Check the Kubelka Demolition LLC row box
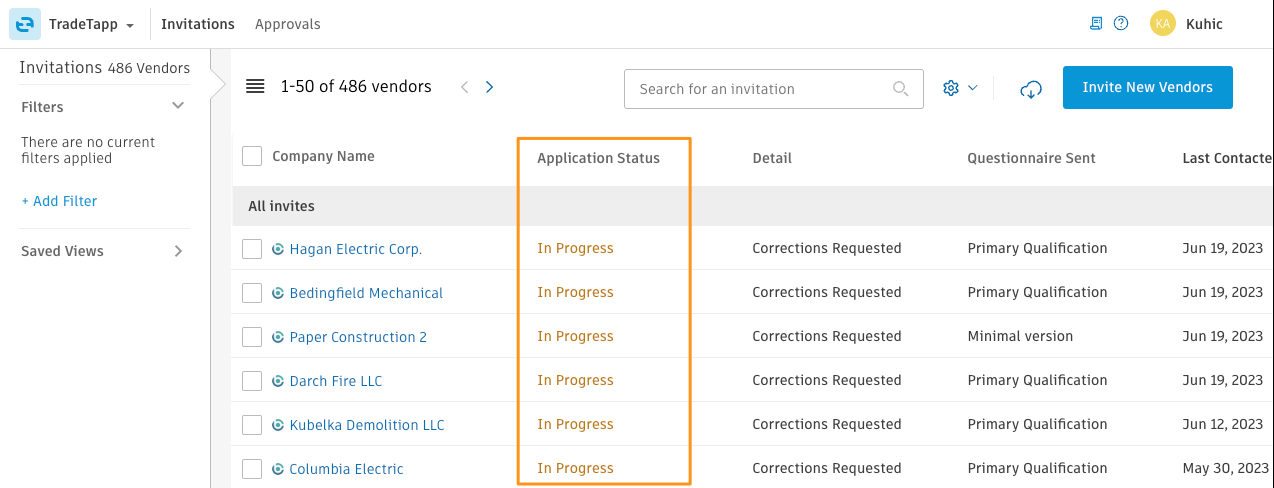Screen dimensions: 1274x488 click(x=252, y=425)
